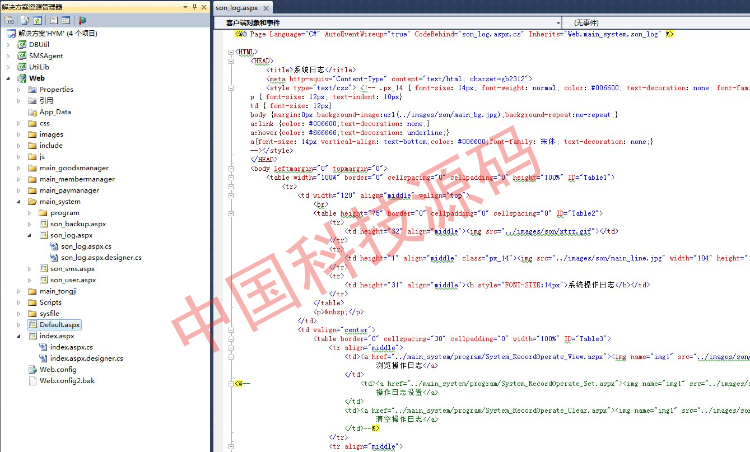Open ASP.NET Configuration globe icon
The image size is (750, 452).
[82, 20]
